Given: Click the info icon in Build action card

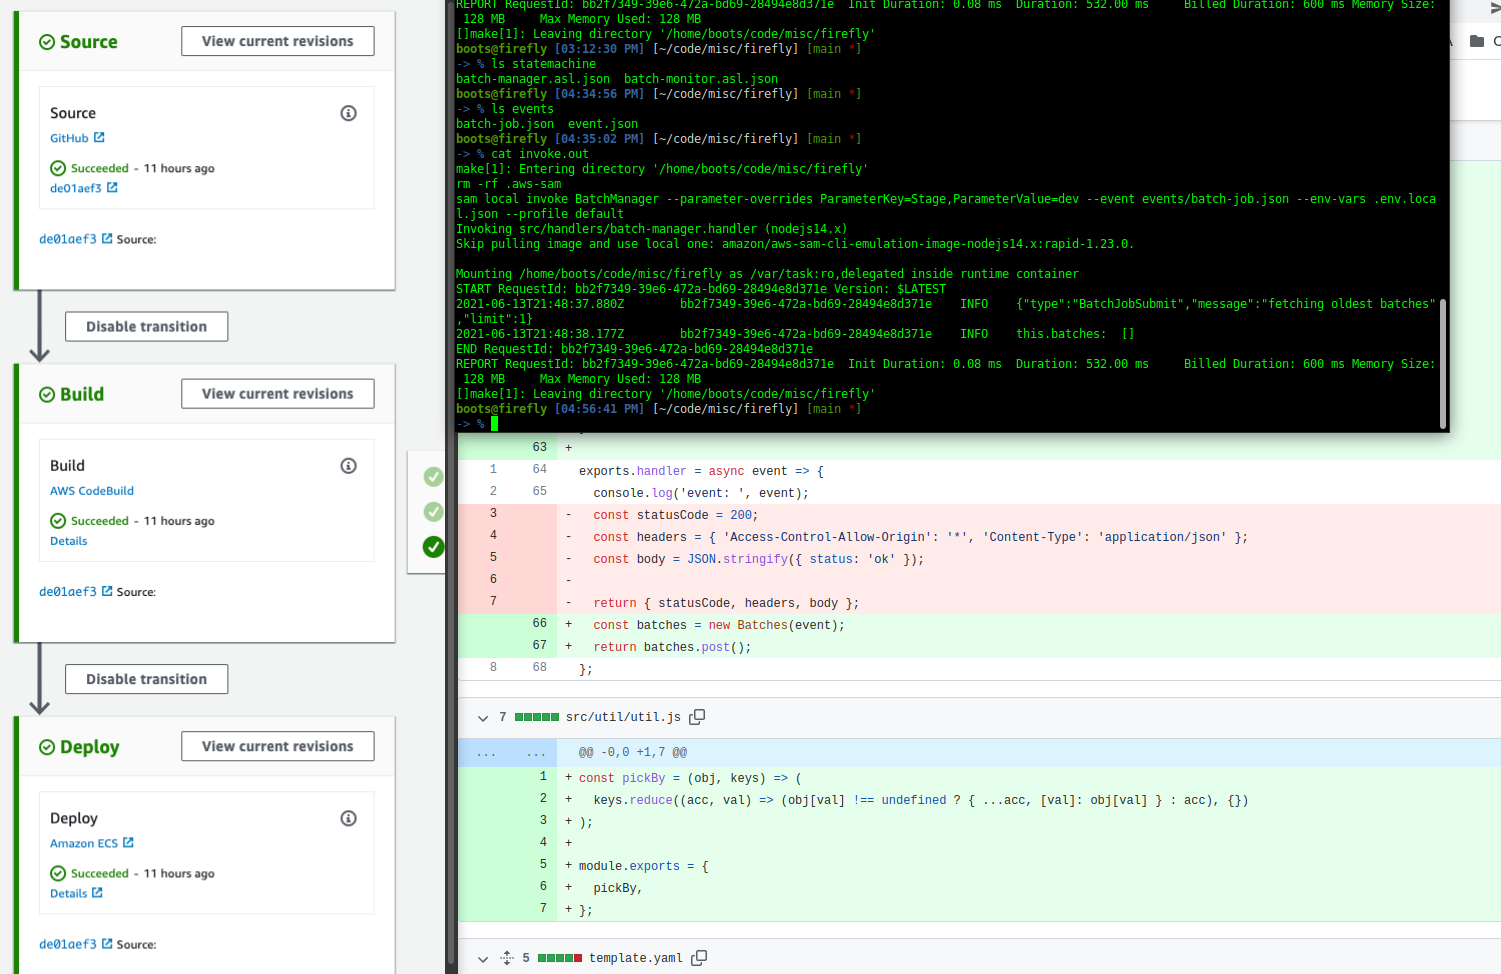Looking at the screenshot, I should coord(348,466).
